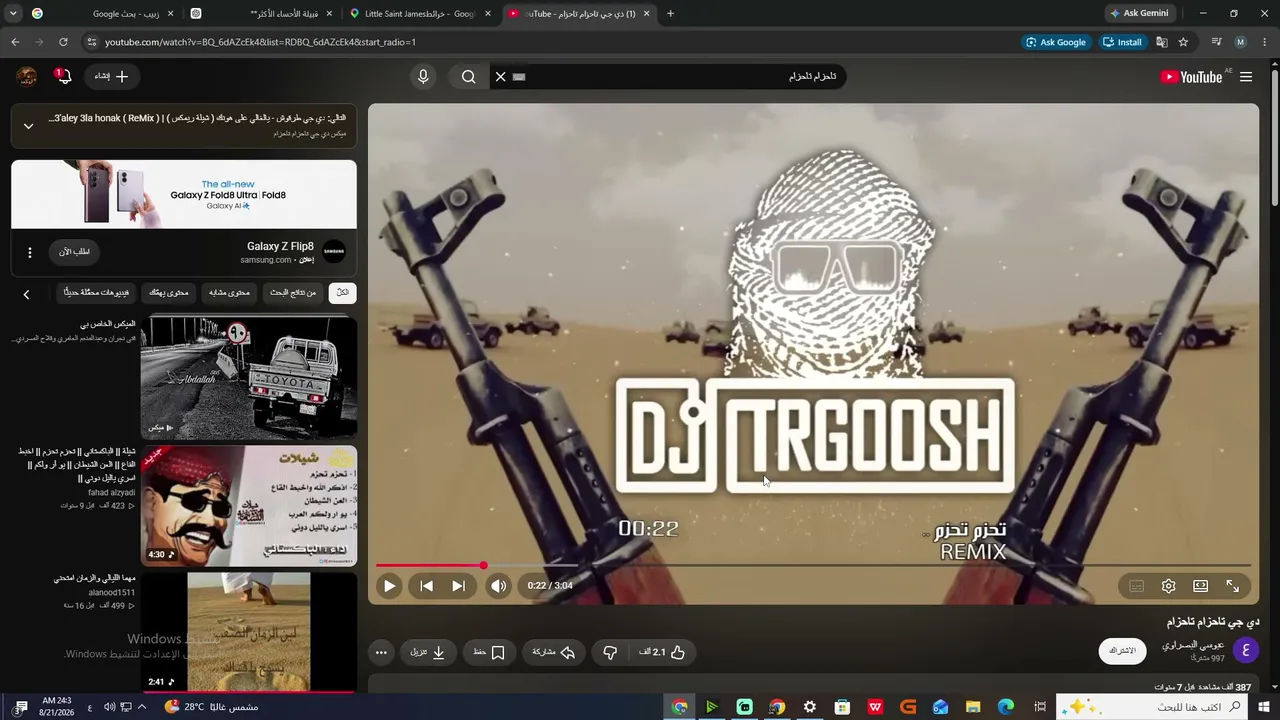Clear the YouTube search query

coord(501,77)
